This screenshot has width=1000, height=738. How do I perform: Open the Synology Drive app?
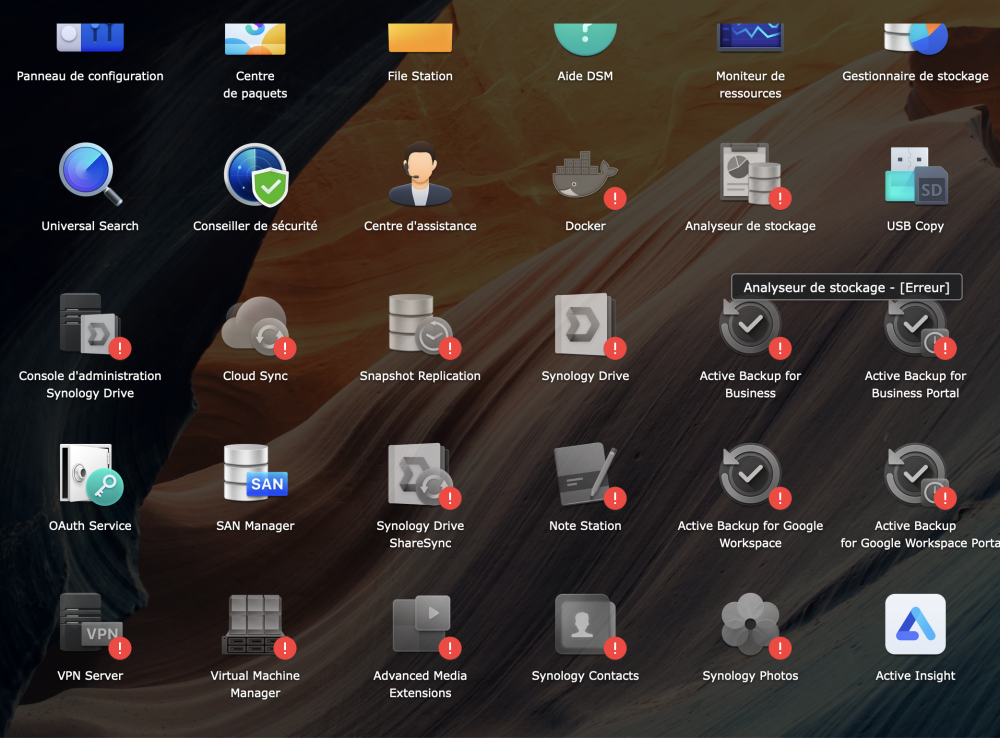coord(585,326)
